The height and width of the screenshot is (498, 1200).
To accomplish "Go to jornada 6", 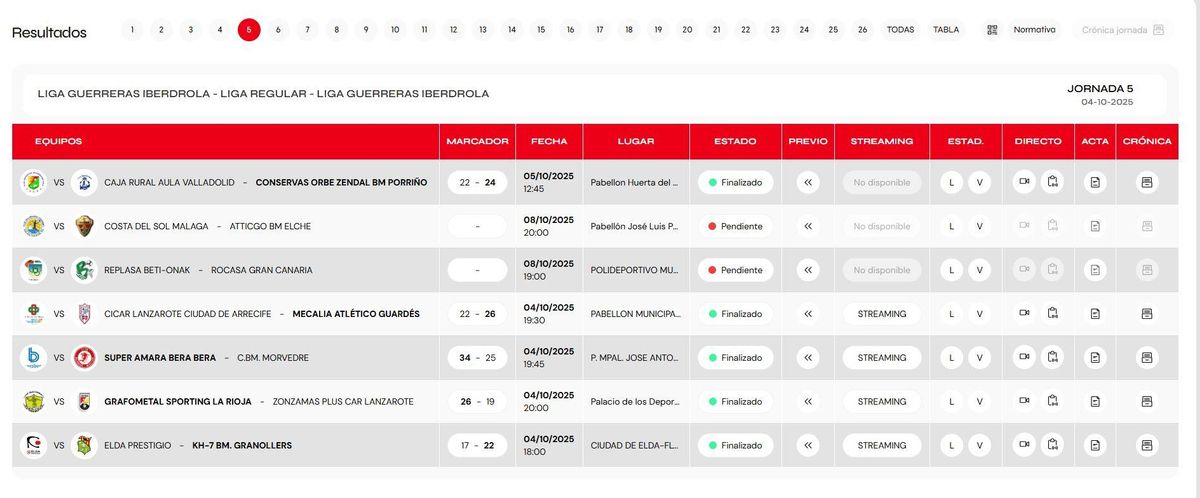I will point(278,30).
